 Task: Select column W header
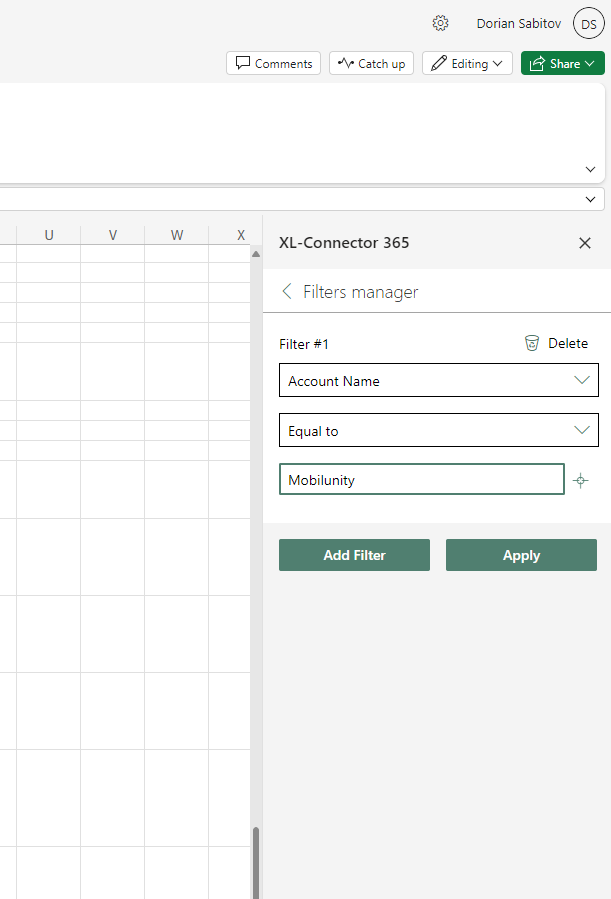click(x=177, y=235)
